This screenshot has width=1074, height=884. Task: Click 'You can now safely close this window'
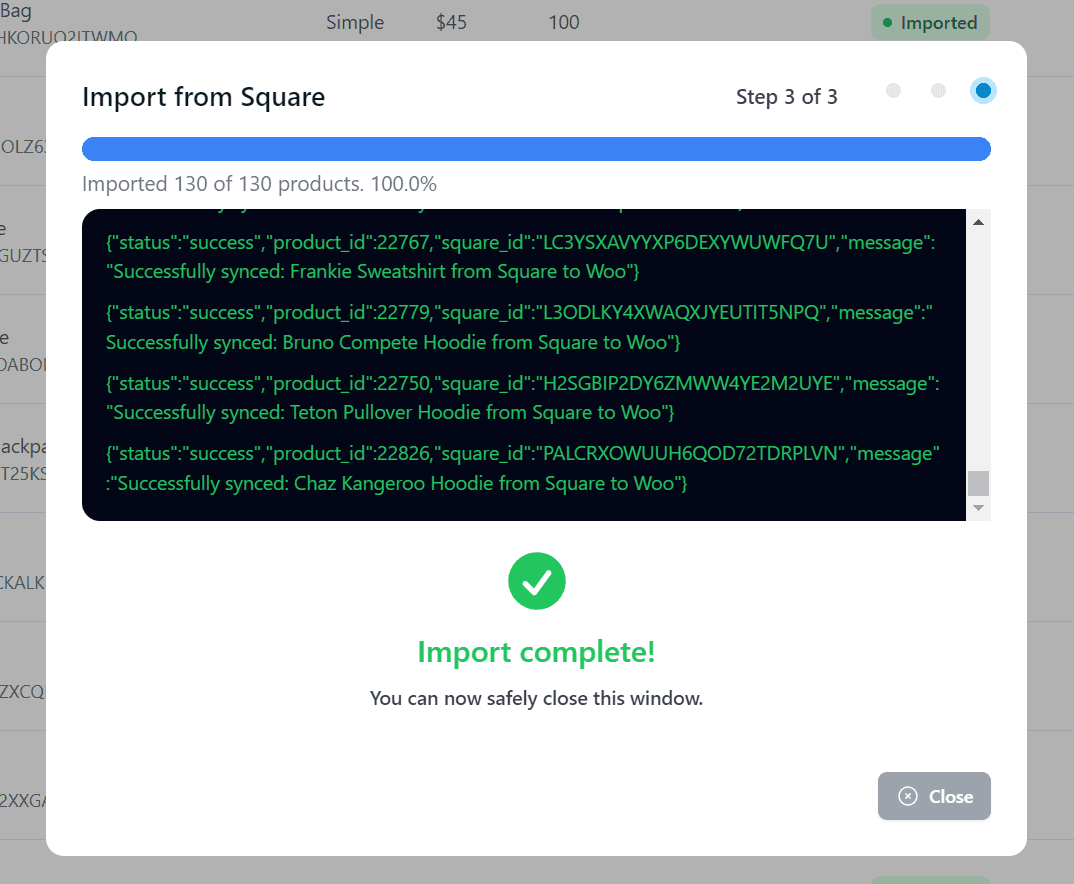point(536,698)
